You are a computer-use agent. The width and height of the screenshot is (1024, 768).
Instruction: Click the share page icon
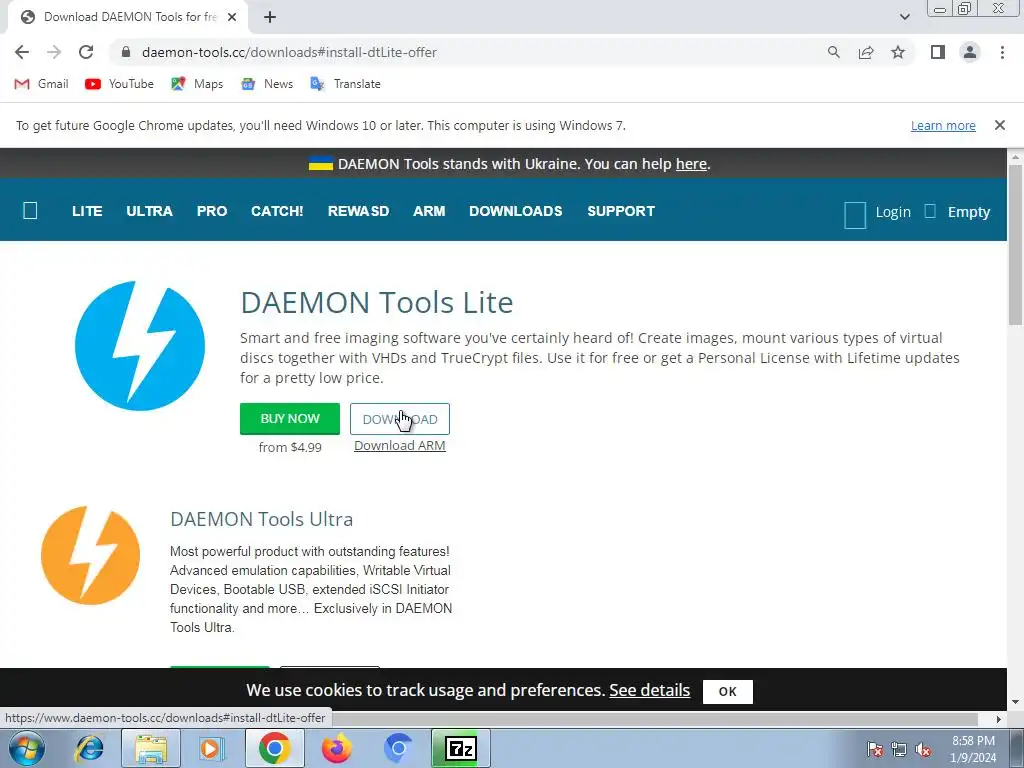pyautogui.click(x=866, y=52)
